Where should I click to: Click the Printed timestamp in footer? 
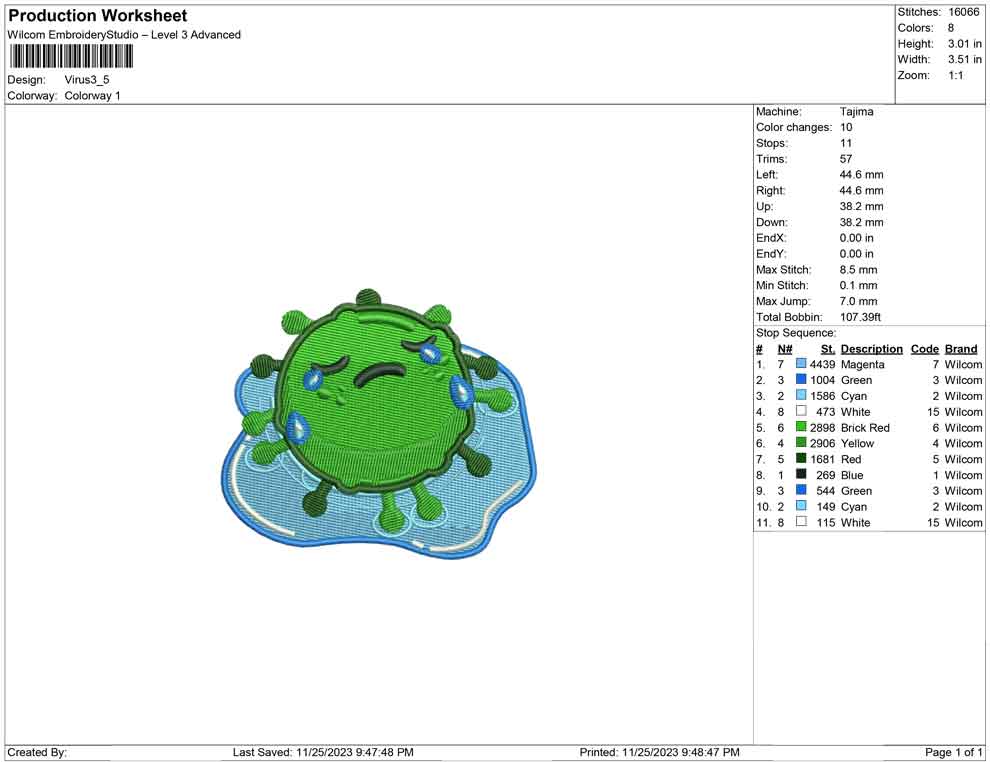point(659,752)
